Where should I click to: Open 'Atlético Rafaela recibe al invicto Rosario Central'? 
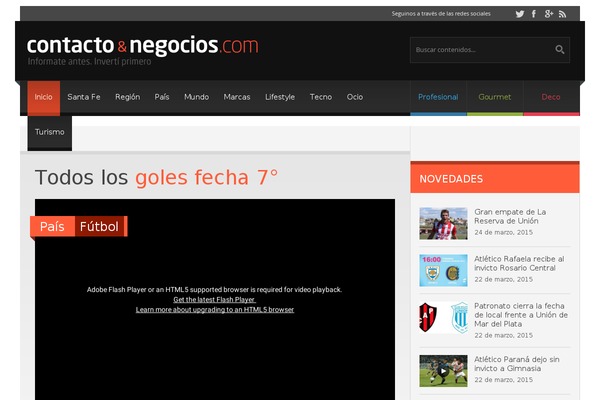(x=519, y=263)
